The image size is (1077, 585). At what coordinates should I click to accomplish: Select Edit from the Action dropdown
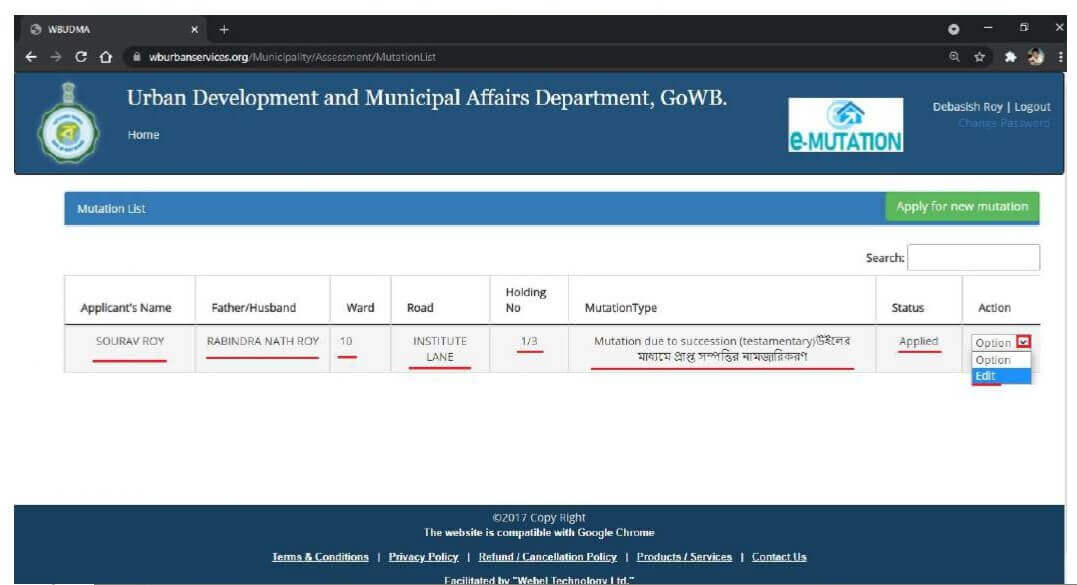[988, 375]
